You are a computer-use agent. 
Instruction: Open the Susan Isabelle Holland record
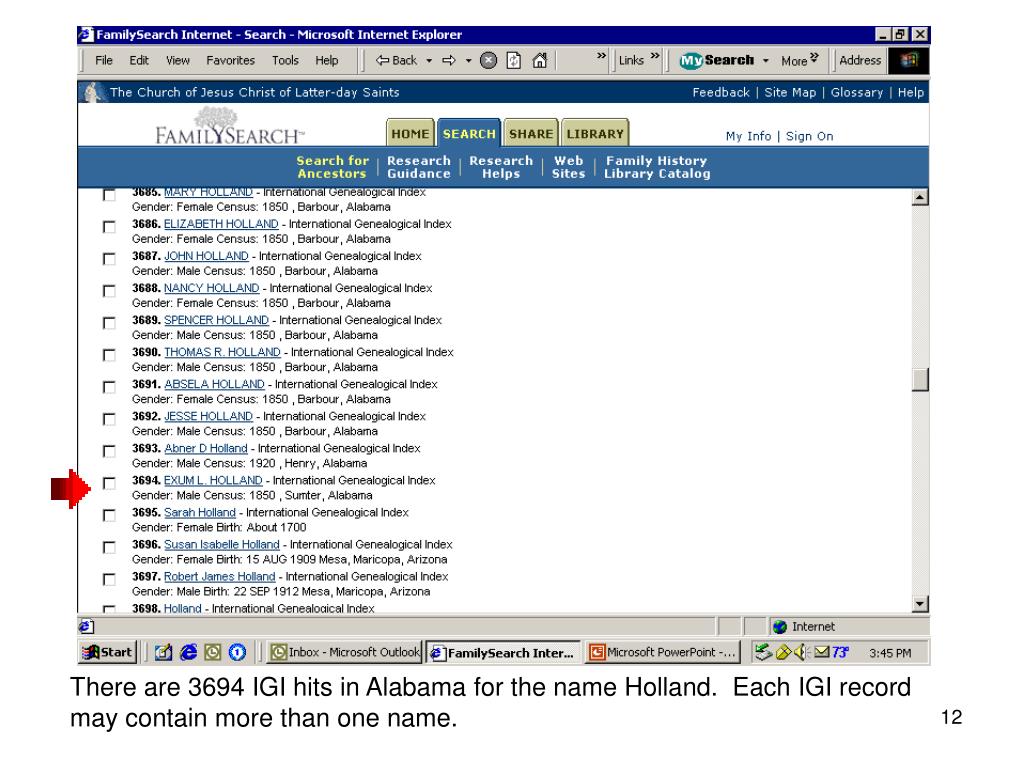[221, 545]
